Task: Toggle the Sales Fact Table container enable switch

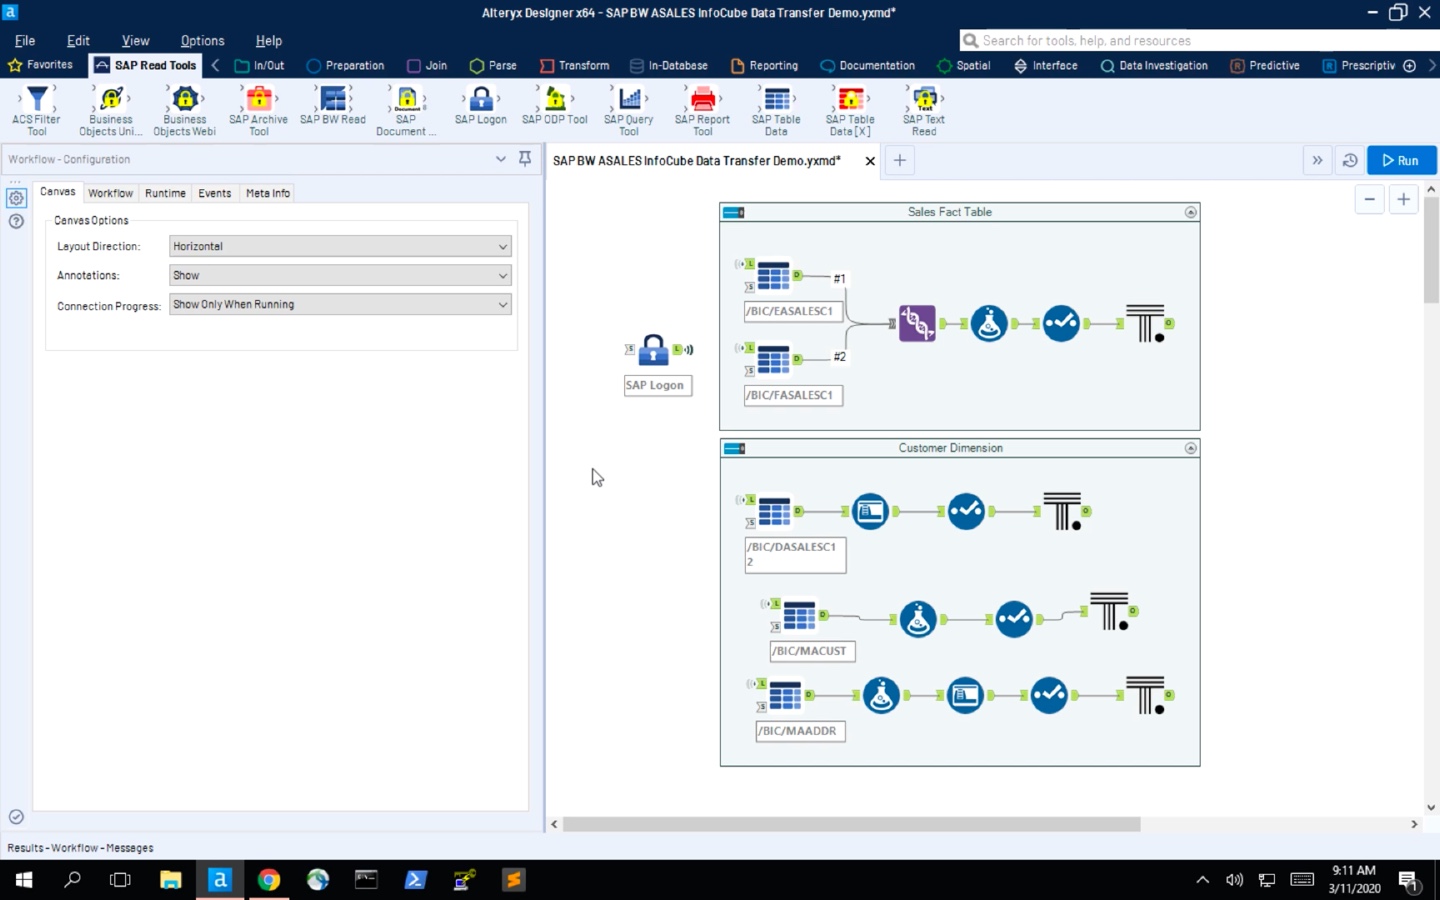Action: (734, 212)
